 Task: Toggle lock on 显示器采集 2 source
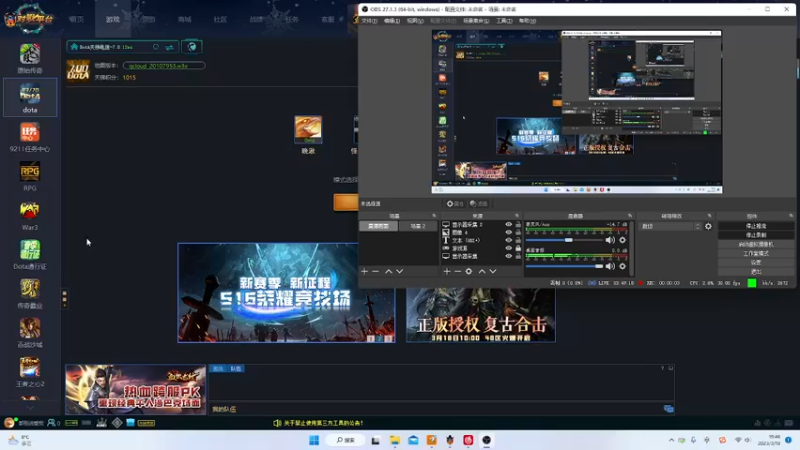tap(518, 224)
